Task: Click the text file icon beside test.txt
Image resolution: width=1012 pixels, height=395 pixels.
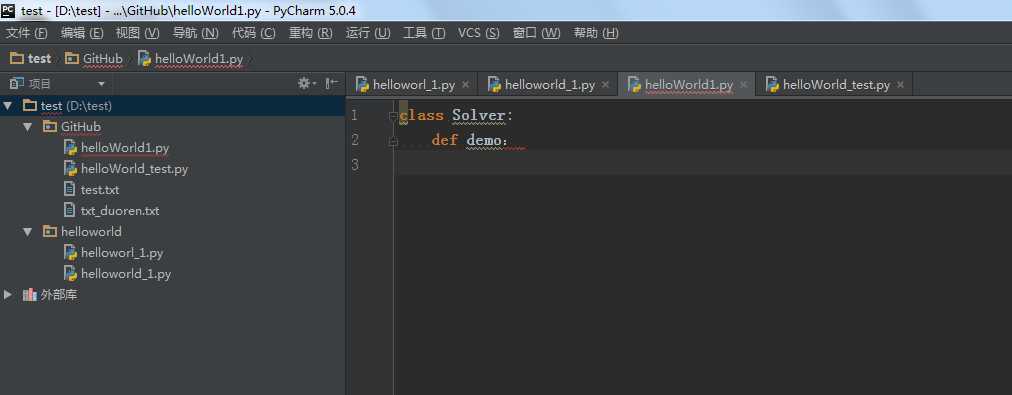Action: pos(70,189)
